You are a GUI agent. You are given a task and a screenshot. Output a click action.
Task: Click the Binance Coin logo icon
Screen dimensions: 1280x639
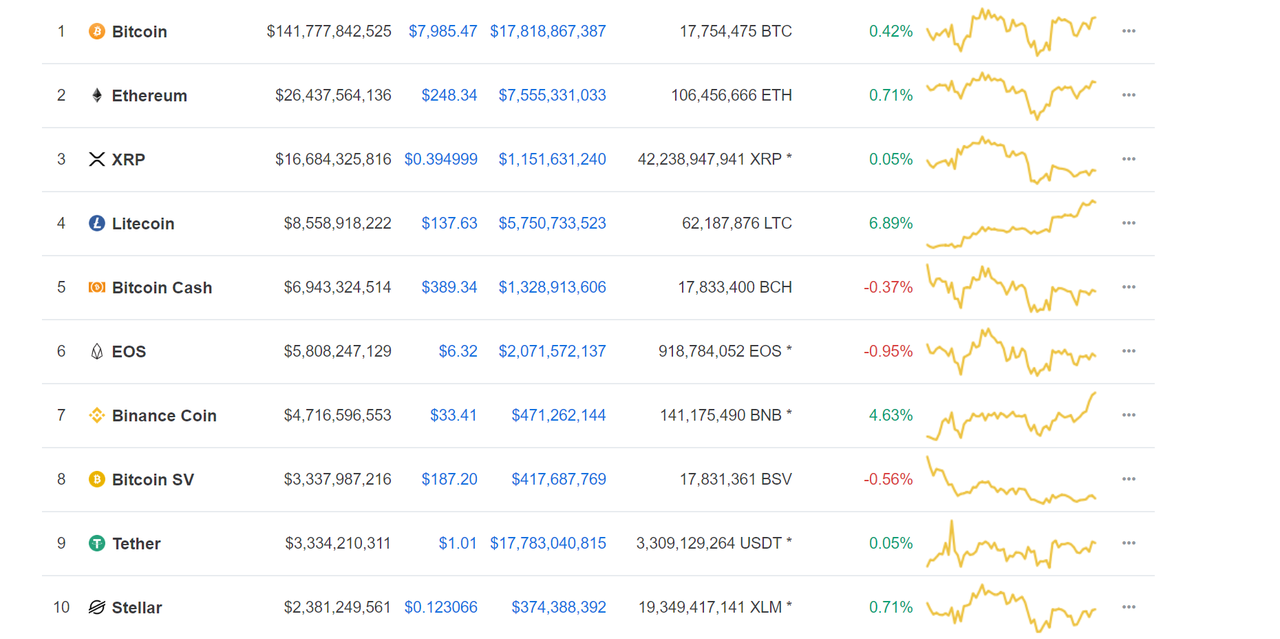pyautogui.click(x=97, y=416)
